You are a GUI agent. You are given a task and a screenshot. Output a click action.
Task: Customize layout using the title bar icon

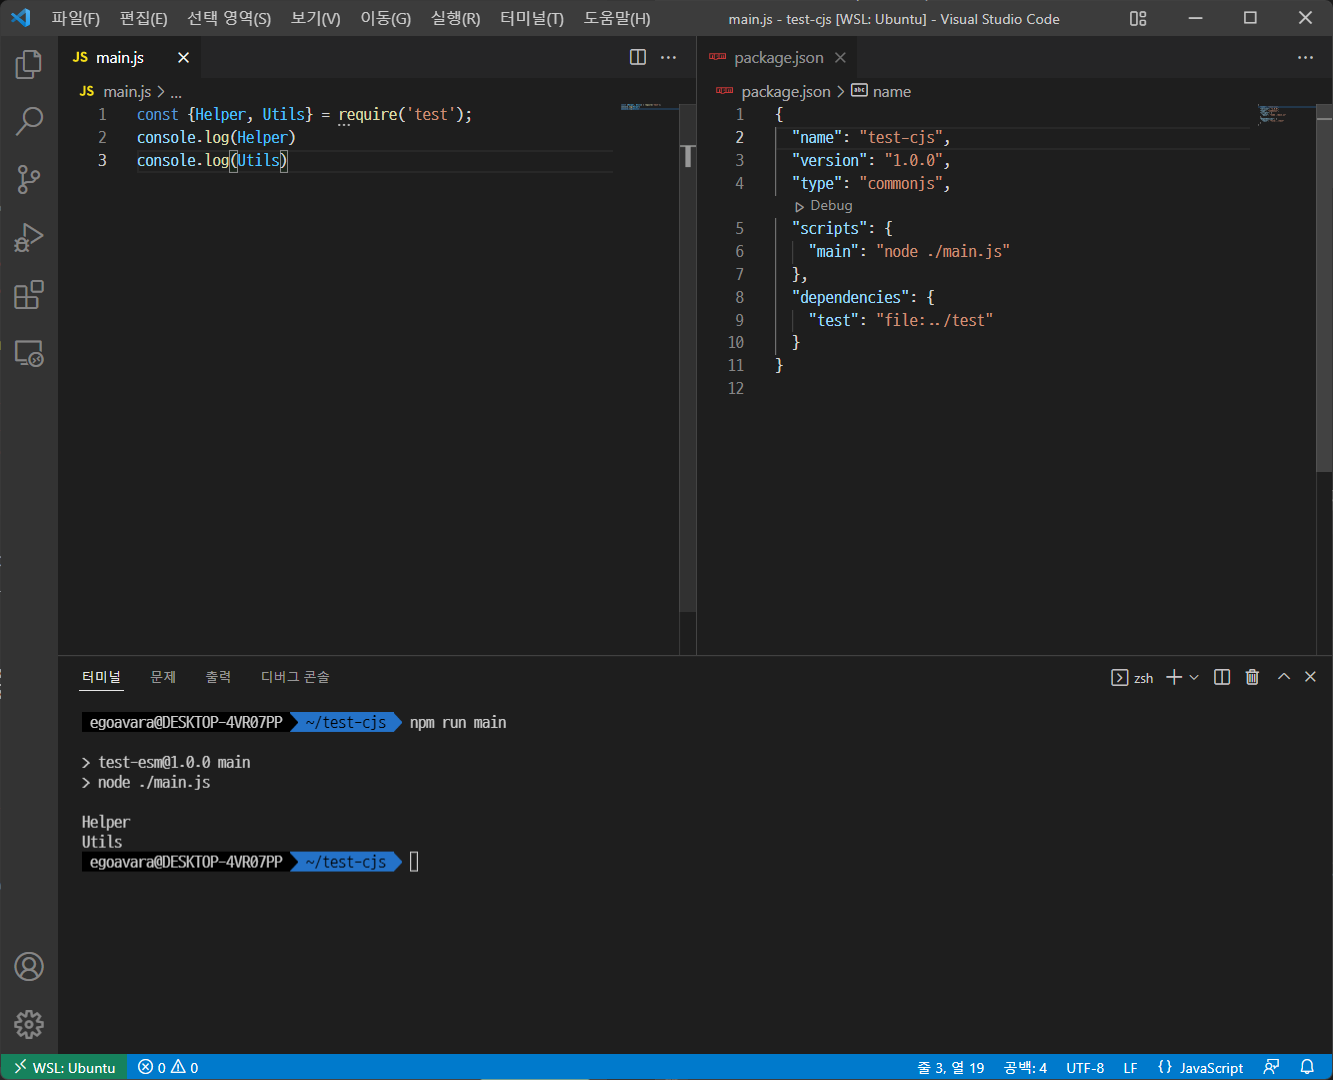pos(1138,19)
